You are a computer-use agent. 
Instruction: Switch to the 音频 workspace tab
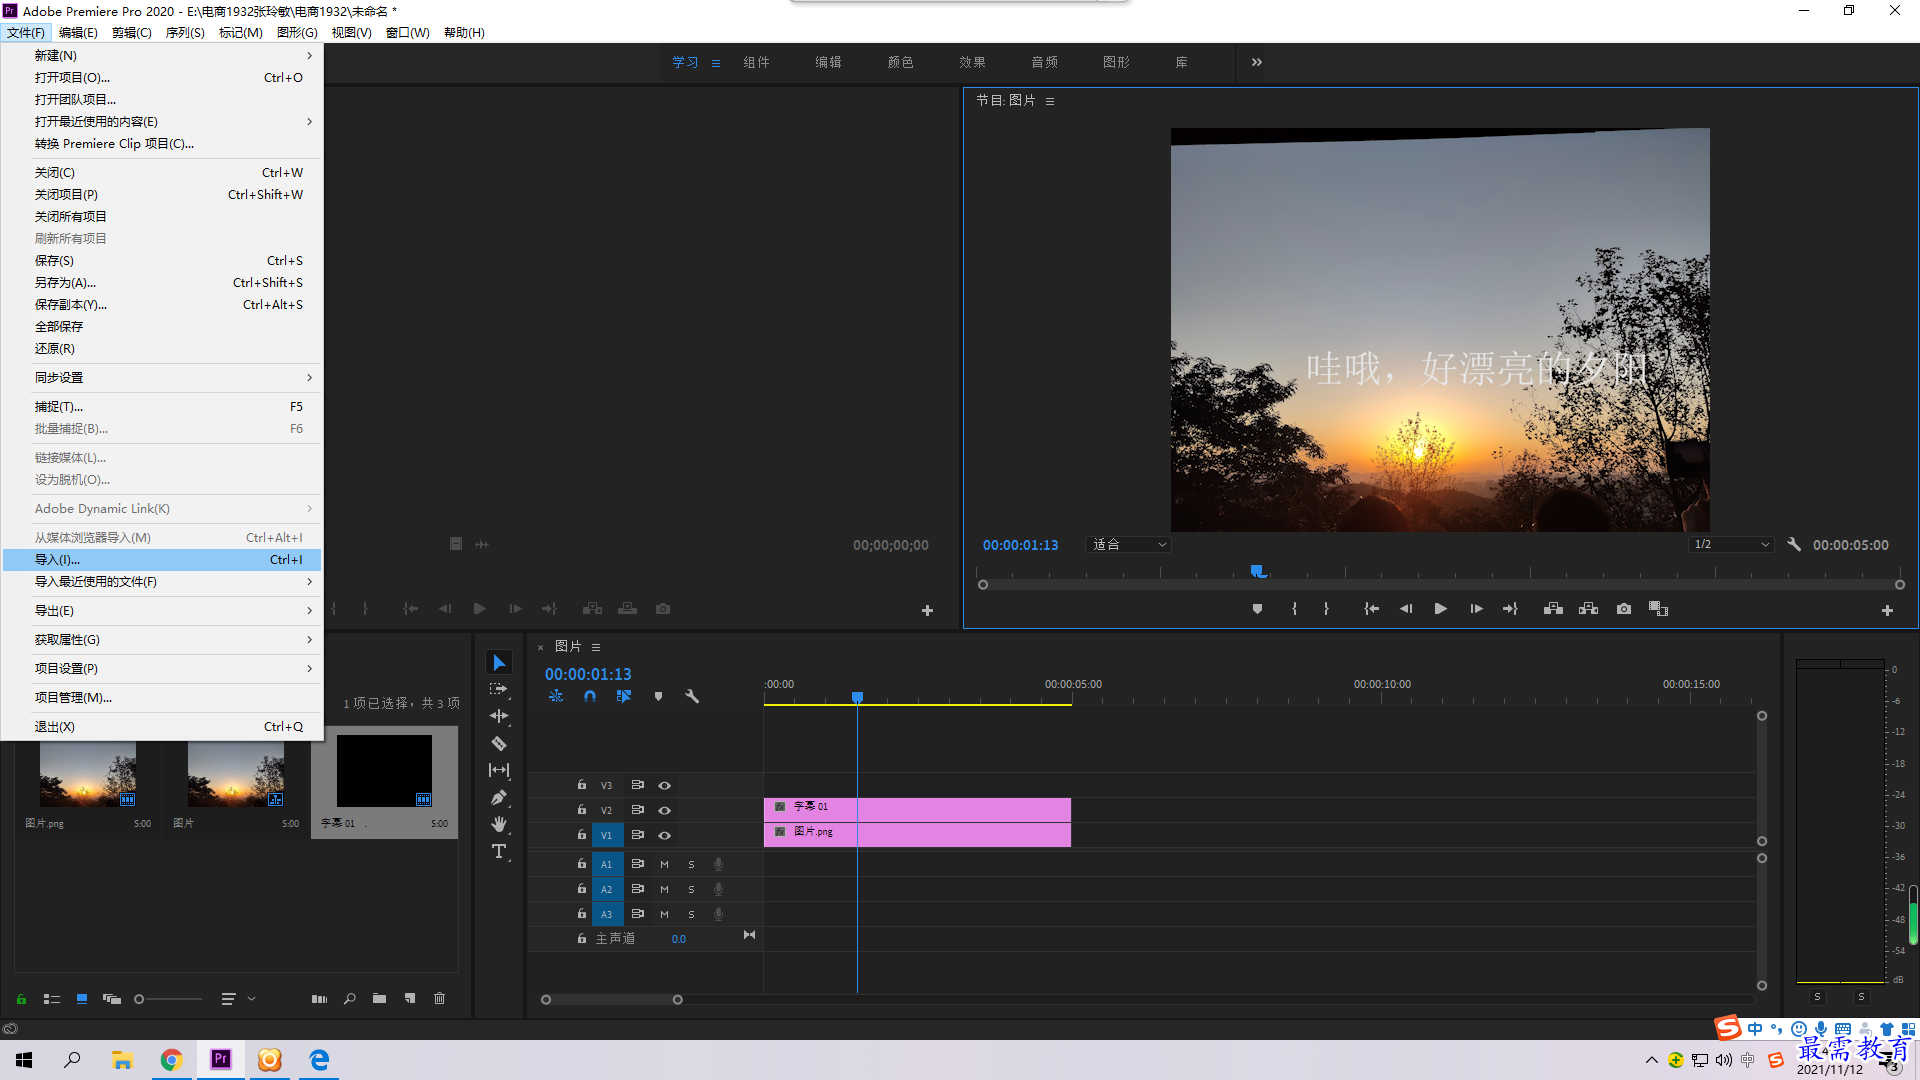pyautogui.click(x=1044, y=62)
